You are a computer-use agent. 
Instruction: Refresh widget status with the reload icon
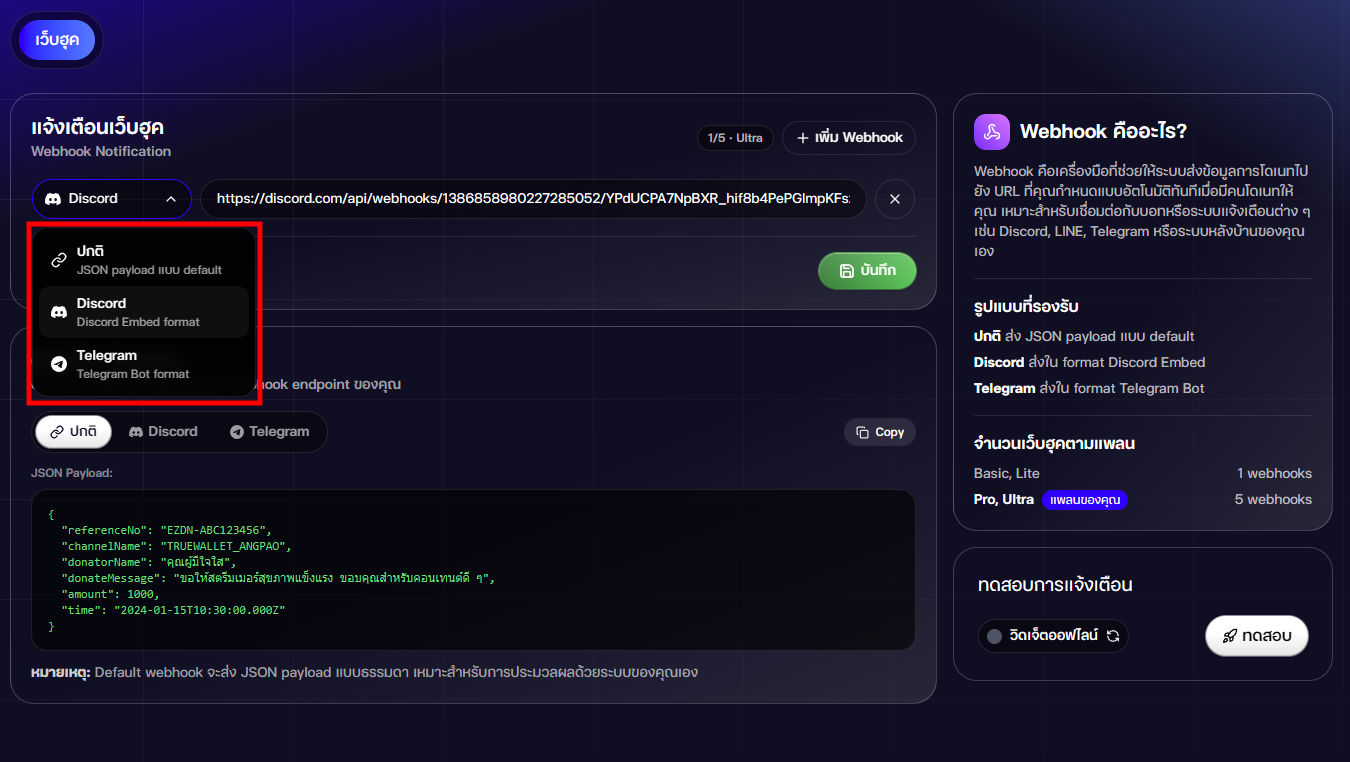tap(1112, 636)
